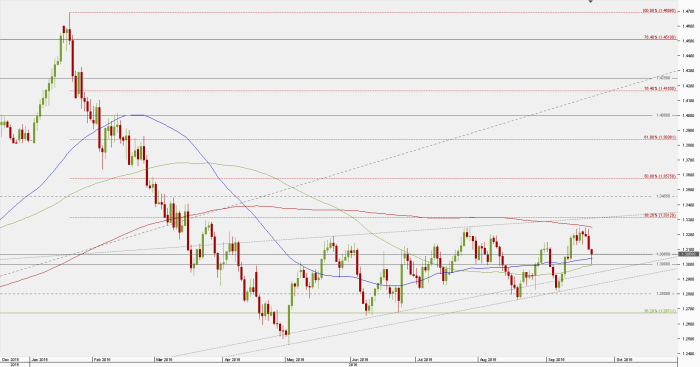700x367 pixels.
Task: Click the 50.00% Fibonacci level label
Action: tap(660, 176)
